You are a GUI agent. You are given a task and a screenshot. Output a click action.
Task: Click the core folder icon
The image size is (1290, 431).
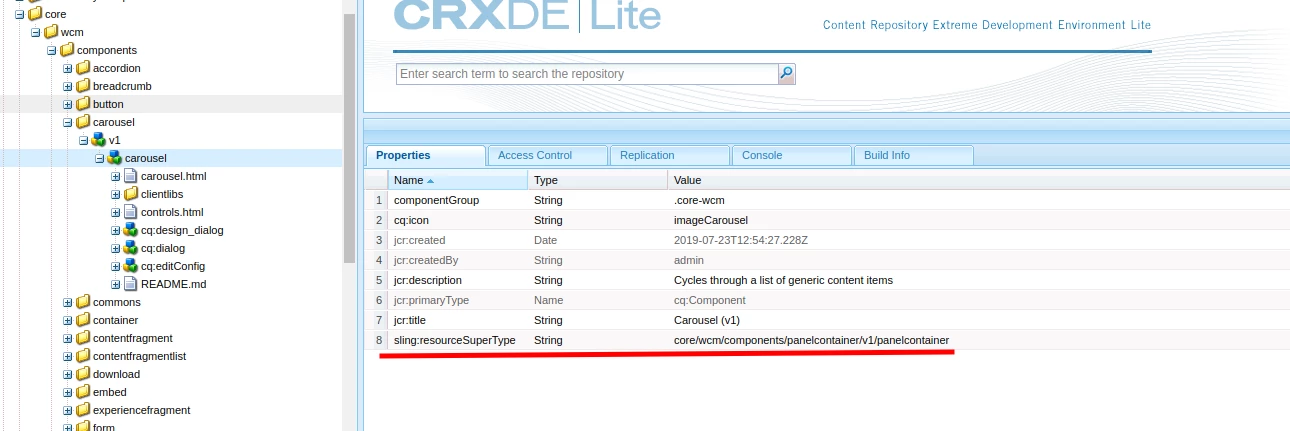click(35, 14)
